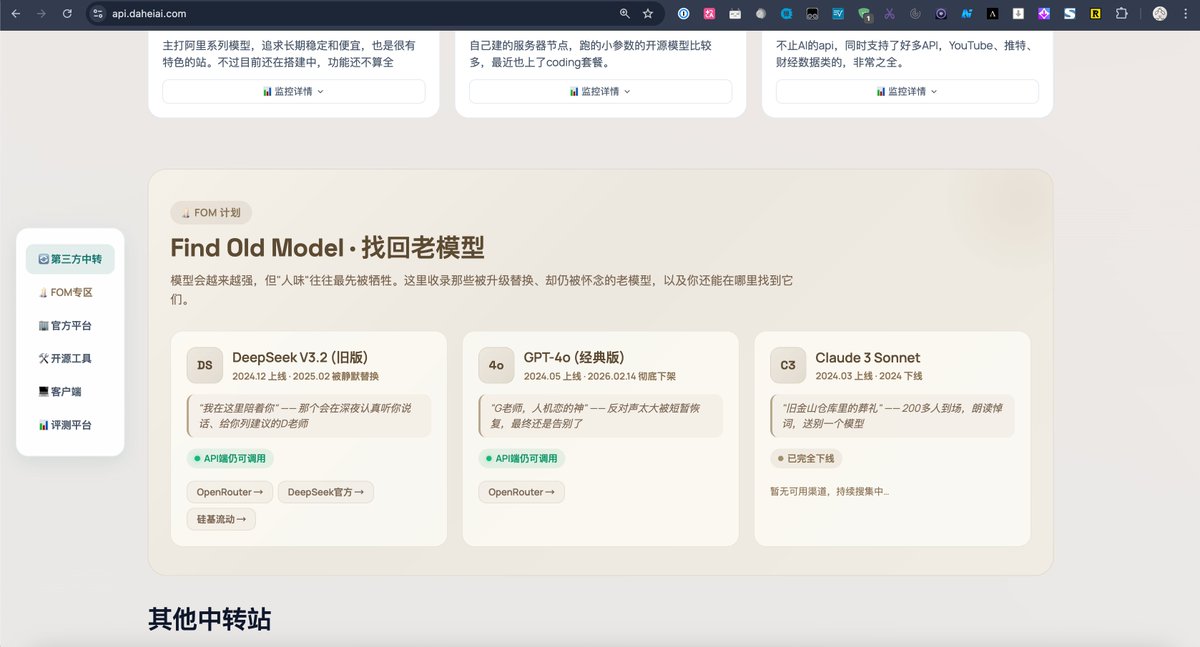The height and width of the screenshot is (647, 1200).
Task: Open the yellow 'R' extension icon
Action: pyautogui.click(x=1095, y=14)
